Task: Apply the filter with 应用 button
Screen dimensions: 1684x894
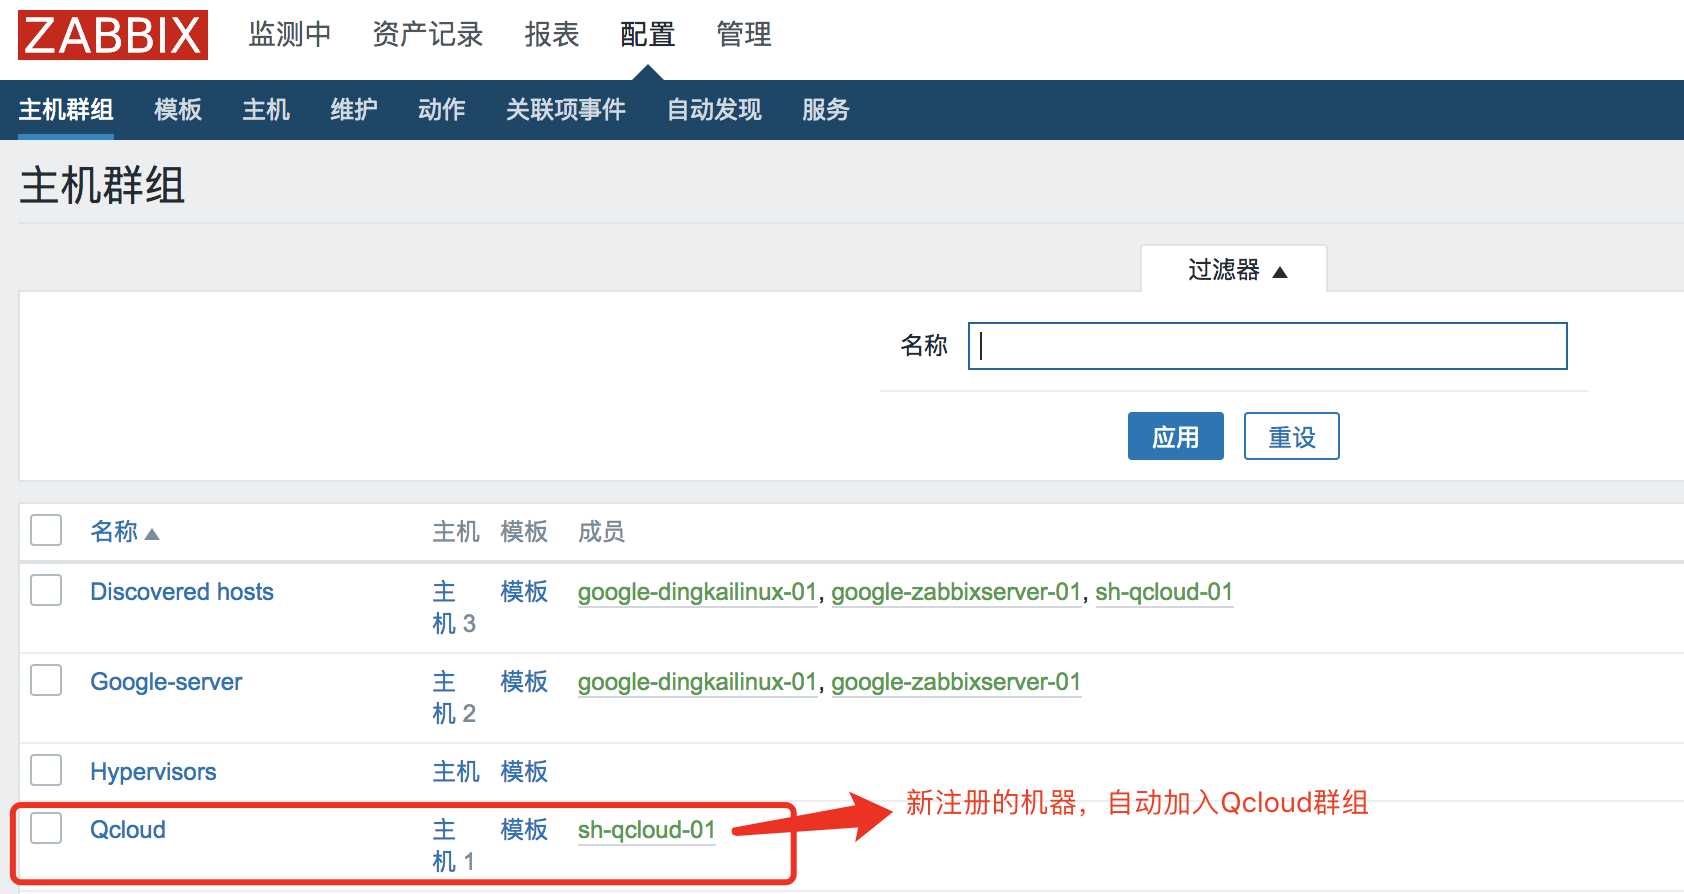Action: coord(1175,436)
